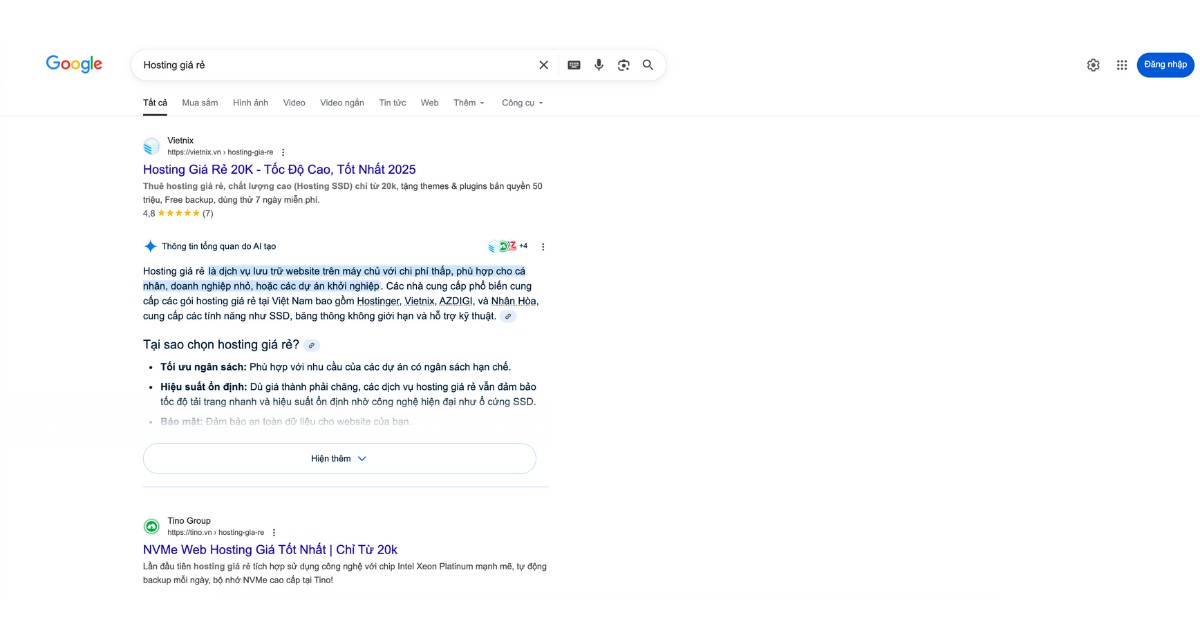The height and width of the screenshot is (630, 1200).
Task: Open Google apps launcher grid
Action: tap(1123, 64)
